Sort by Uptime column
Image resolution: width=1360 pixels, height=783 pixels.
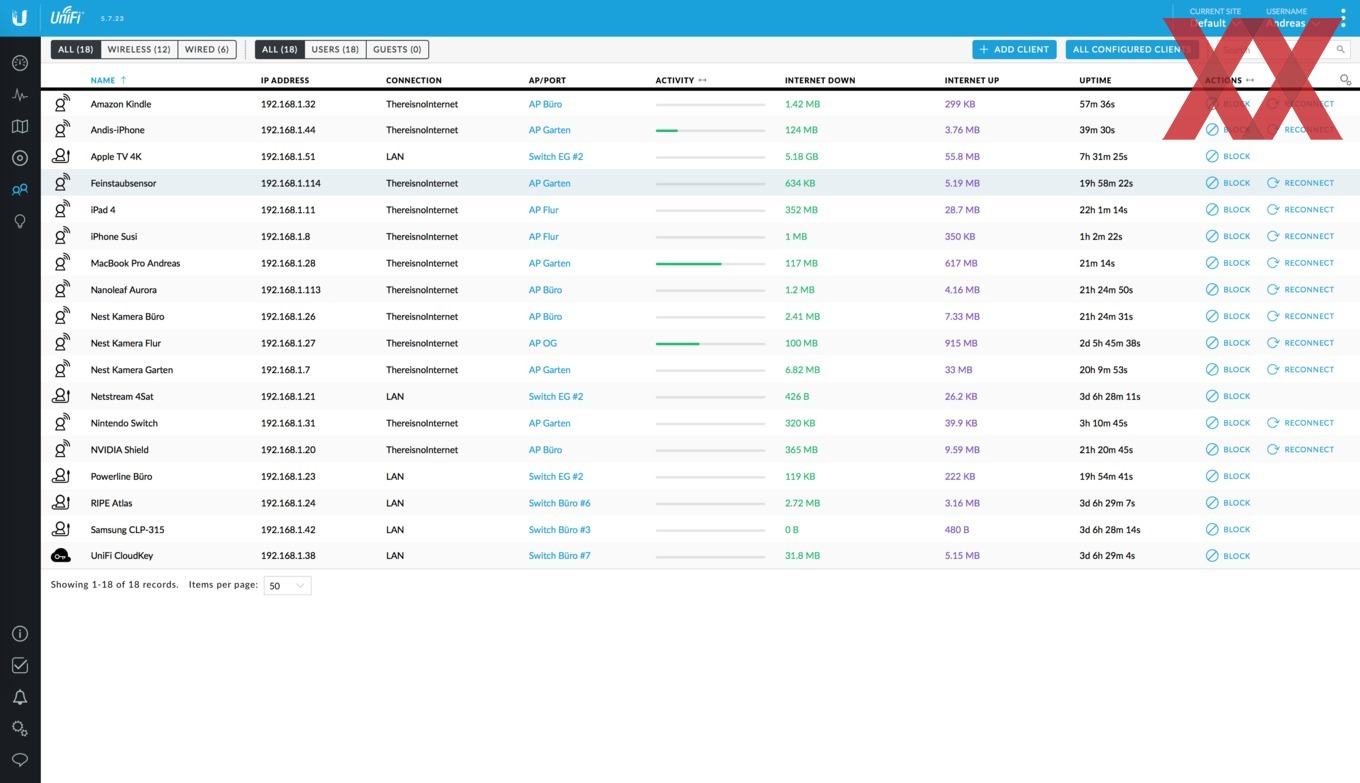click(x=1095, y=80)
